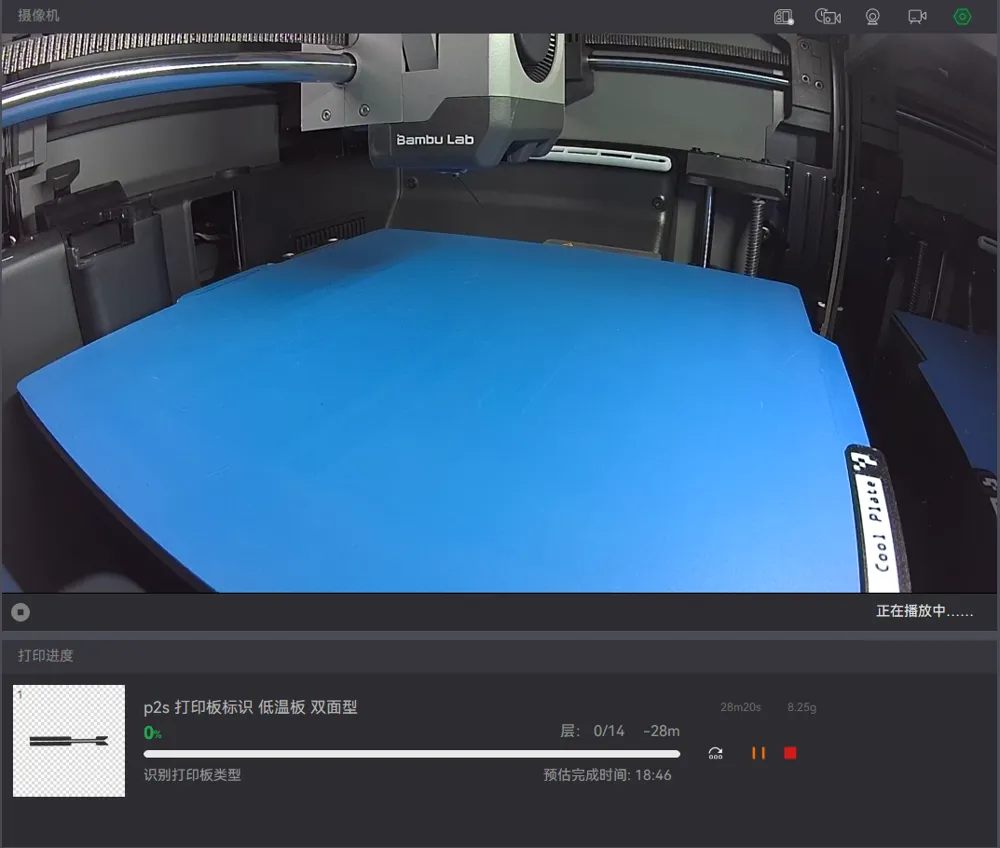
Task: Click the print options loop icon
Action: (x=715, y=753)
